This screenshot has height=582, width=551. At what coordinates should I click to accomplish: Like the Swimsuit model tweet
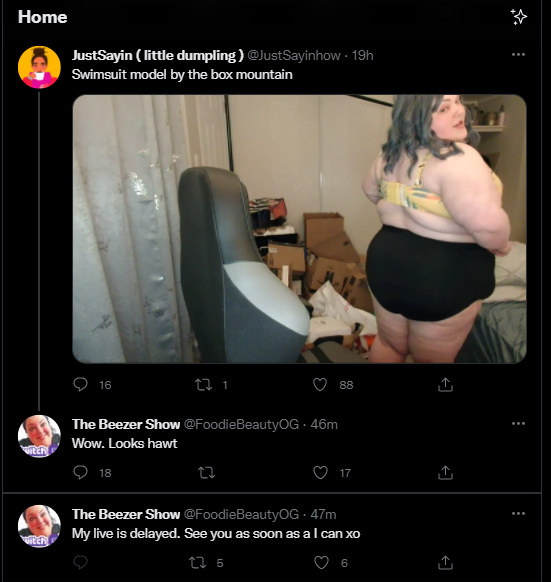click(320, 385)
